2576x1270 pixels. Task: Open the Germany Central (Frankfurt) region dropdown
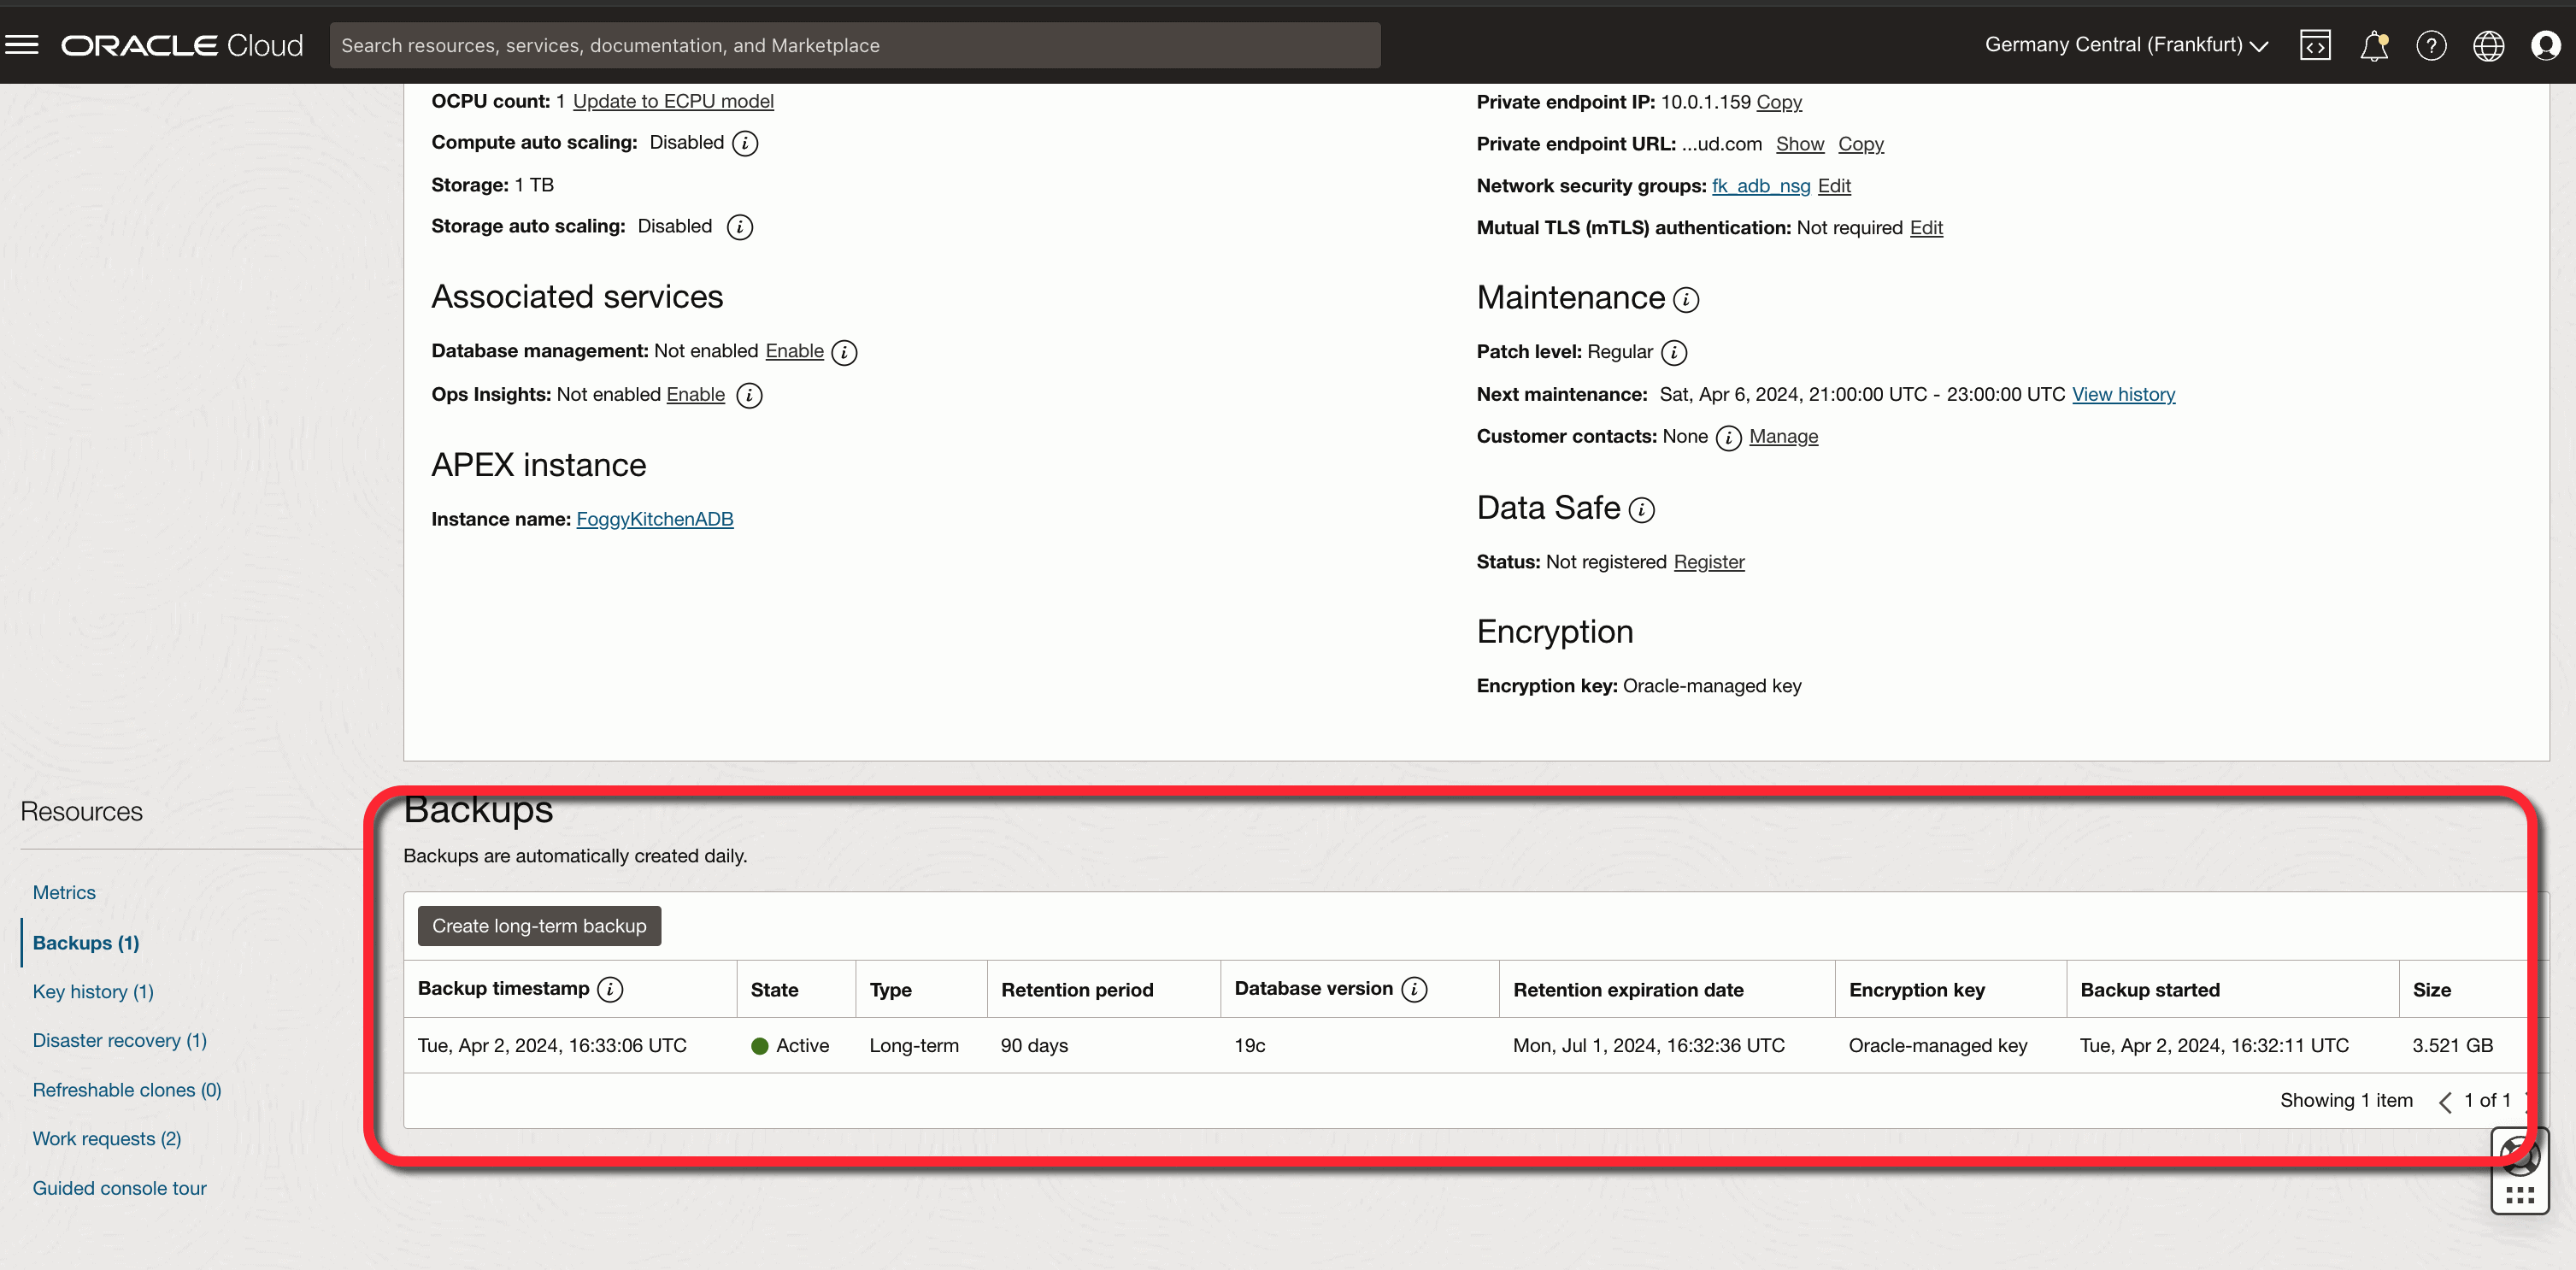(x=2126, y=45)
